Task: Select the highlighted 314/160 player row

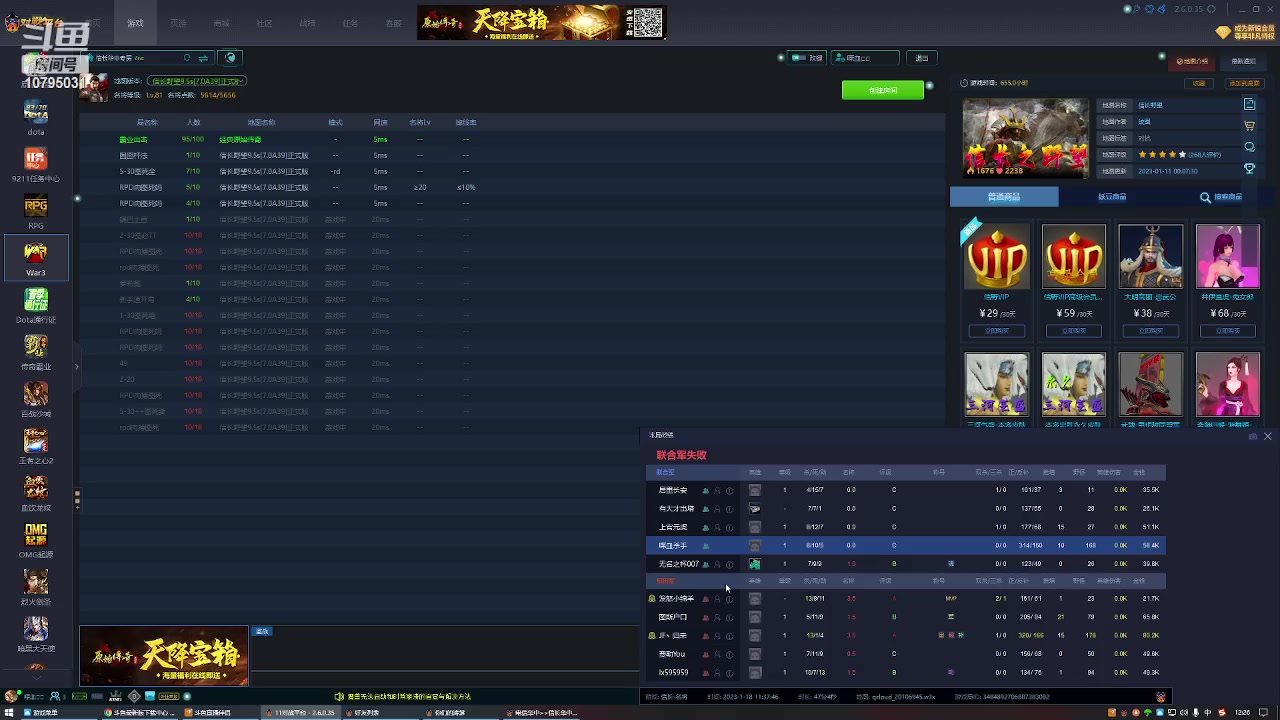Action: [906, 546]
